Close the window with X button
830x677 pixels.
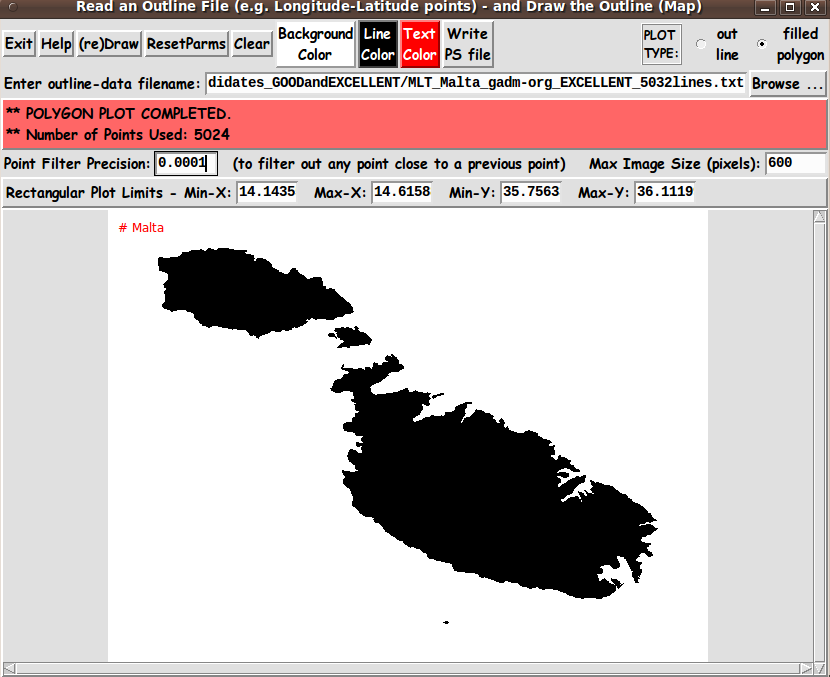point(815,7)
